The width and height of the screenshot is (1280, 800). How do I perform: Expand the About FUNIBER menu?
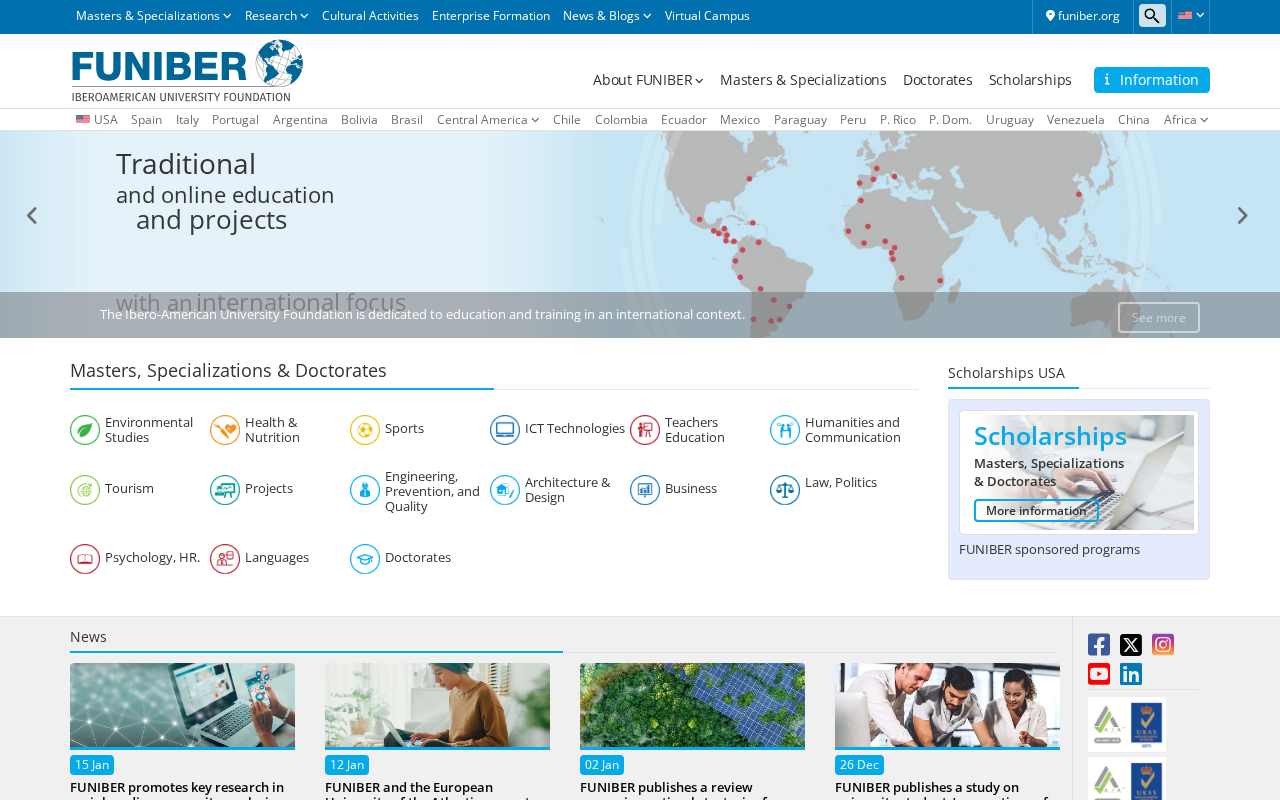pos(648,80)
